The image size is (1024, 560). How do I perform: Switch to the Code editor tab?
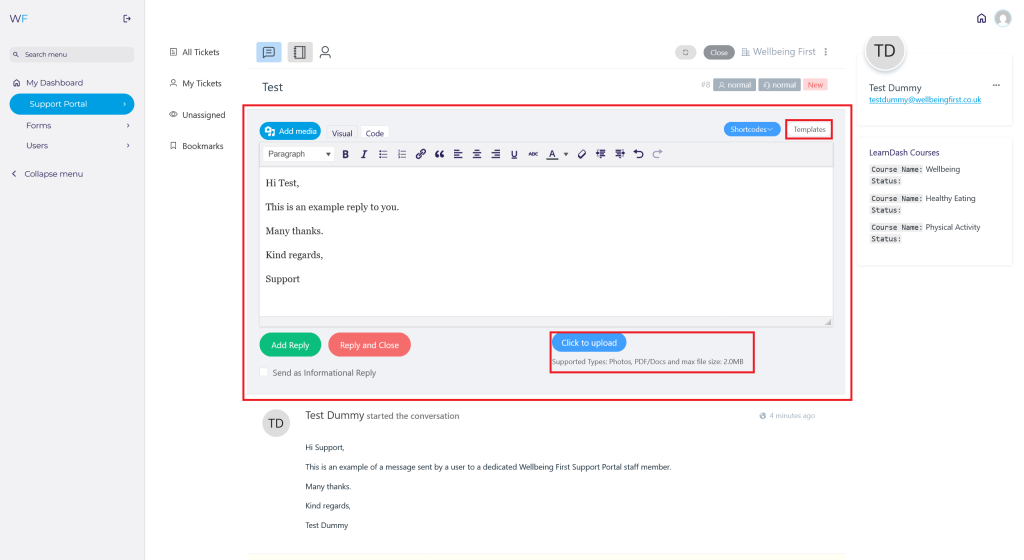(x=374, y=133)
